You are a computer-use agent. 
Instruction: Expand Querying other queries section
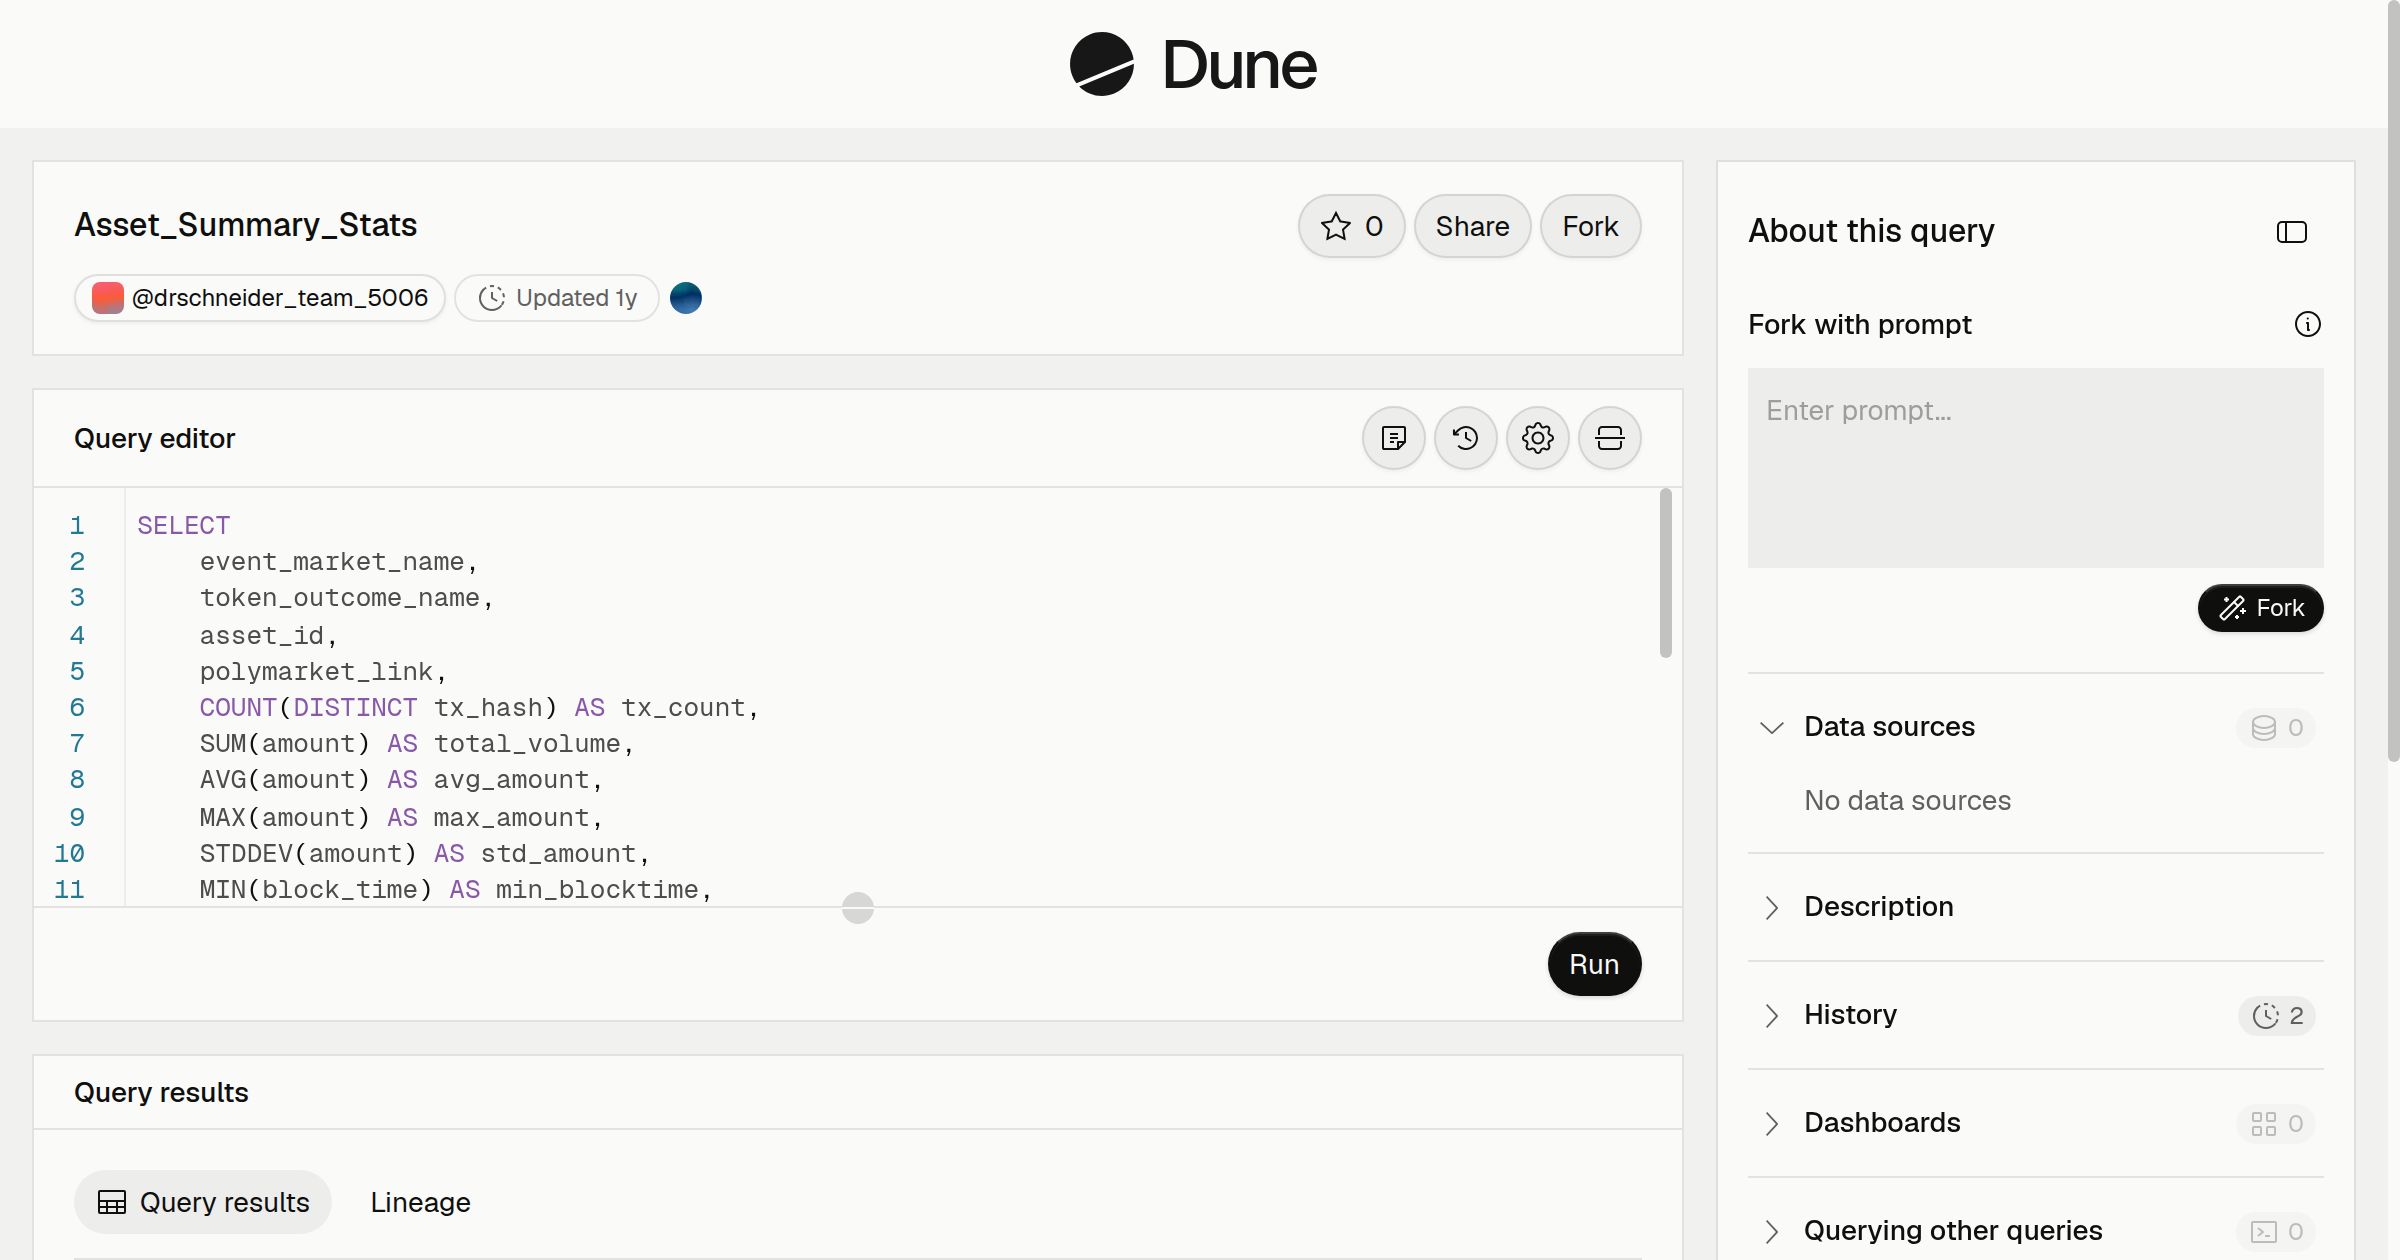(1771, 1231)
